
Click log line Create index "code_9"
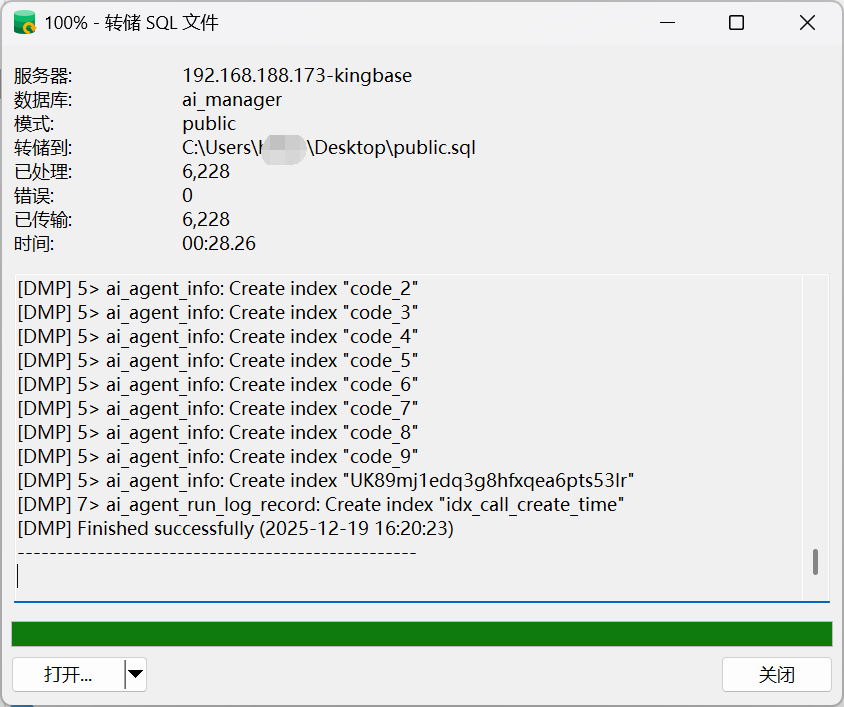218,456
